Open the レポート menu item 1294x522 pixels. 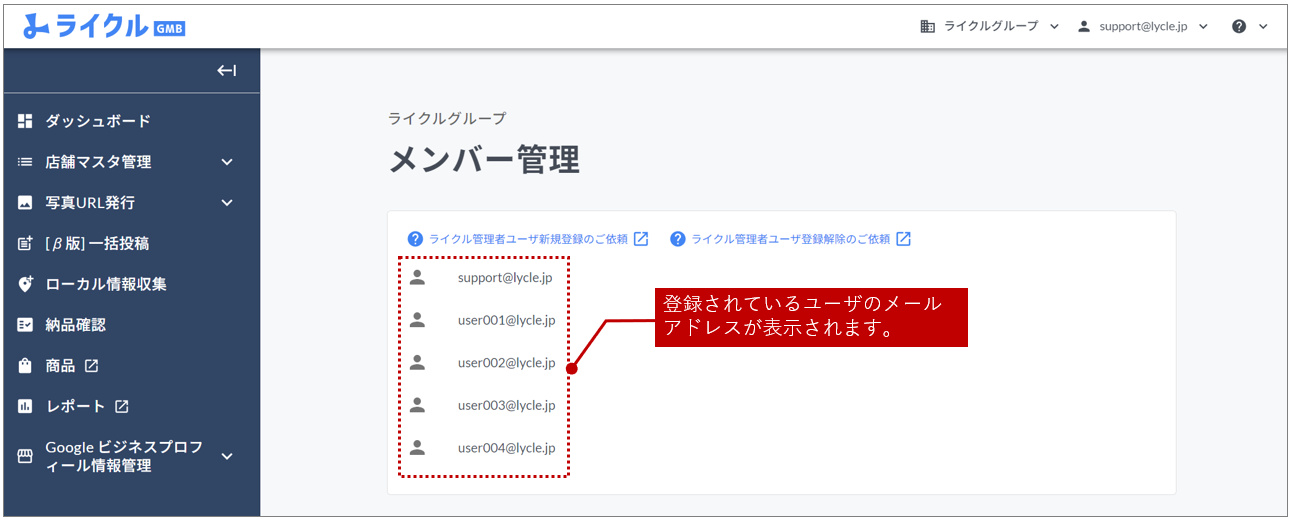(x=75, y=407)
